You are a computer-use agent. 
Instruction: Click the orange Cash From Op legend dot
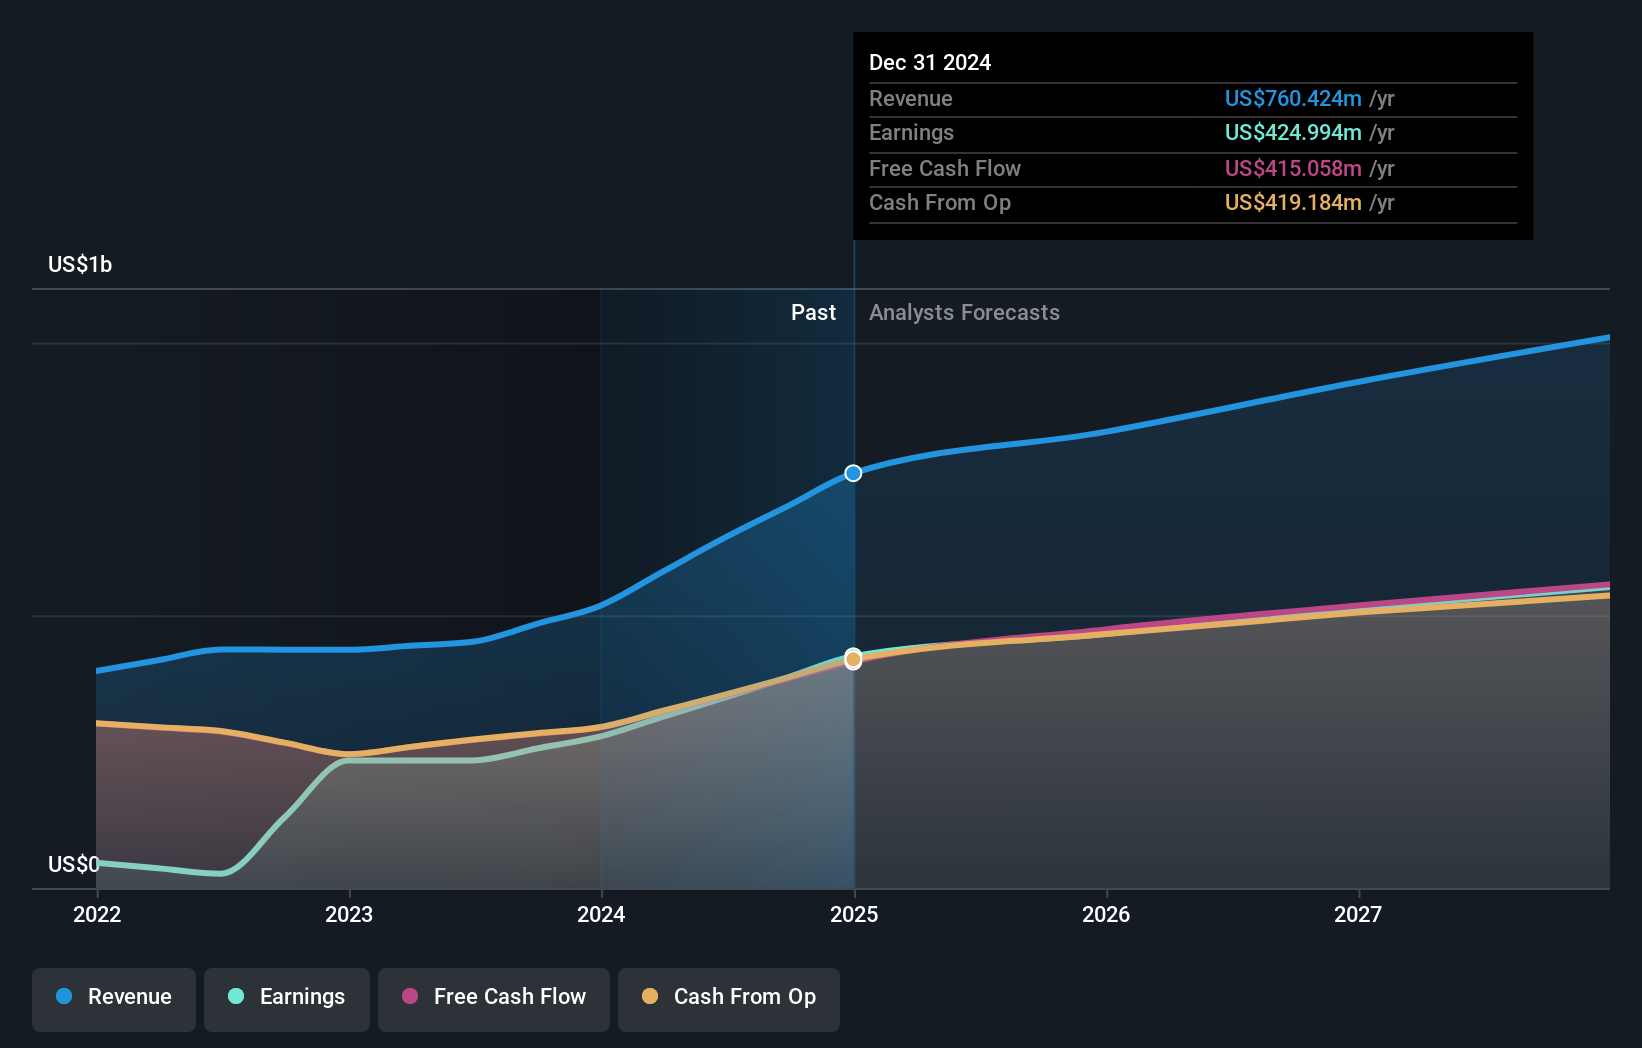coord(650,996)
